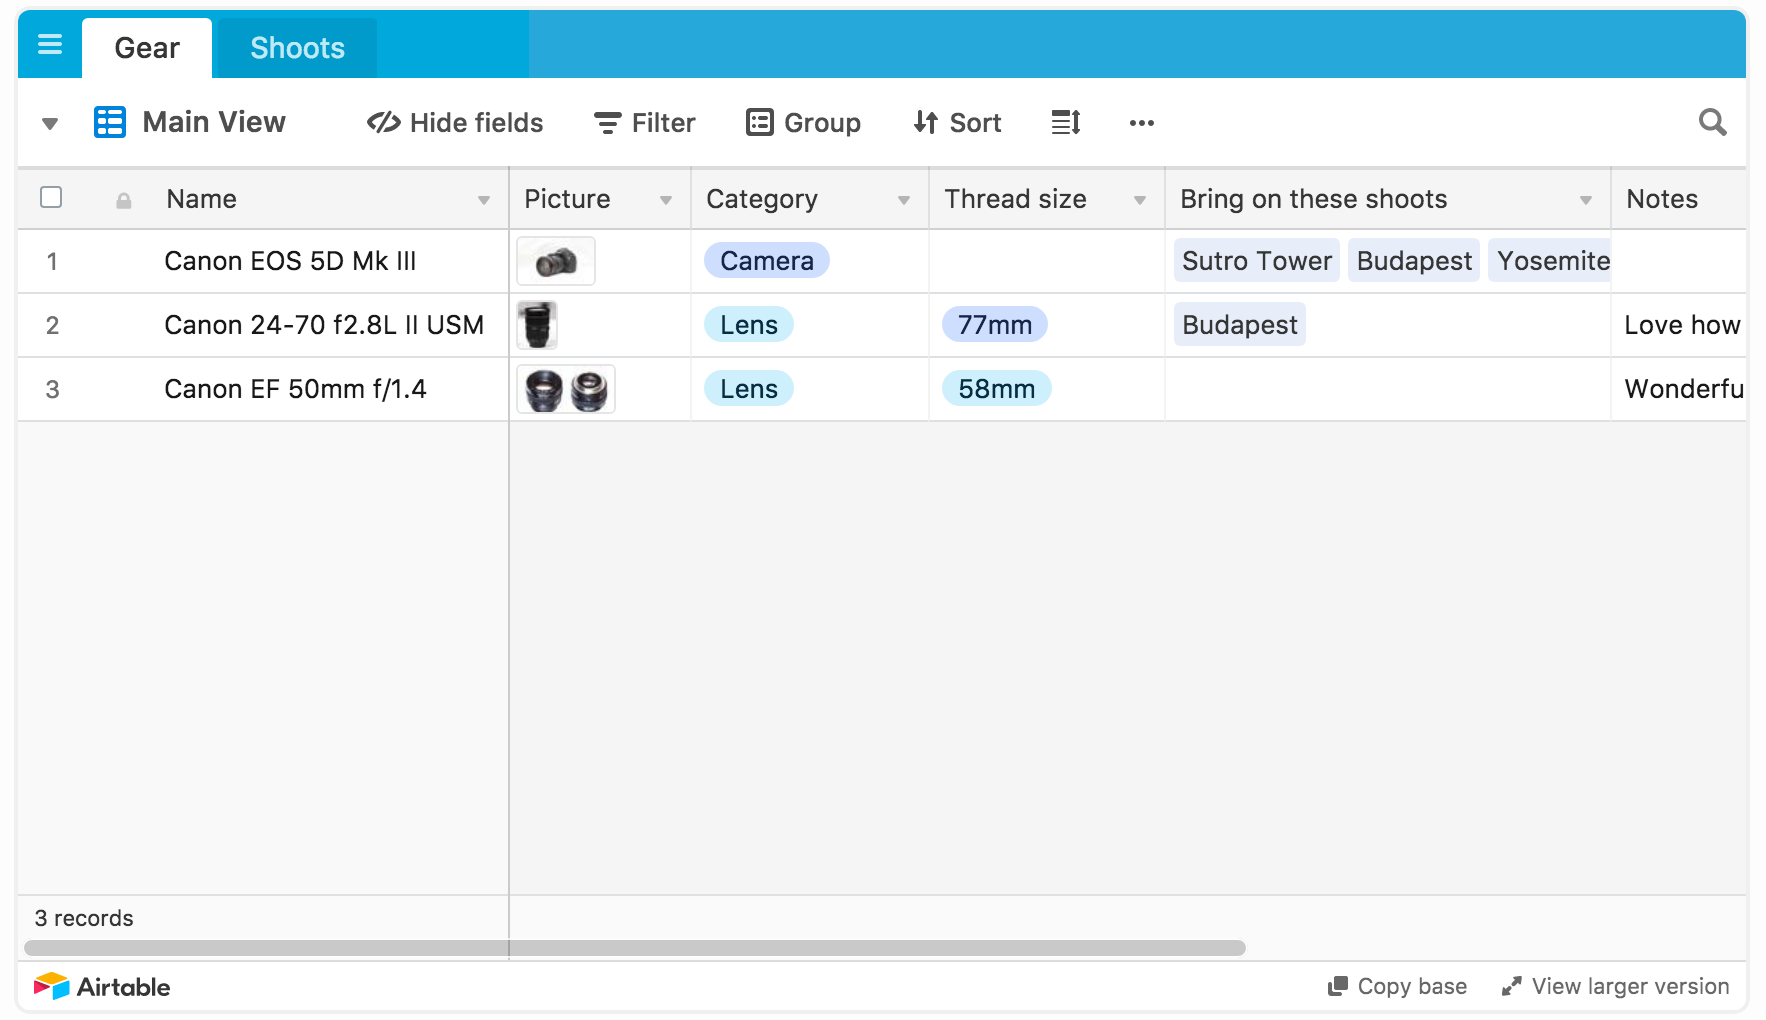This screenshot has height=1020, width=1766.
Task: Click the Wonderfu notes cell
Action: pos(1679,389)
